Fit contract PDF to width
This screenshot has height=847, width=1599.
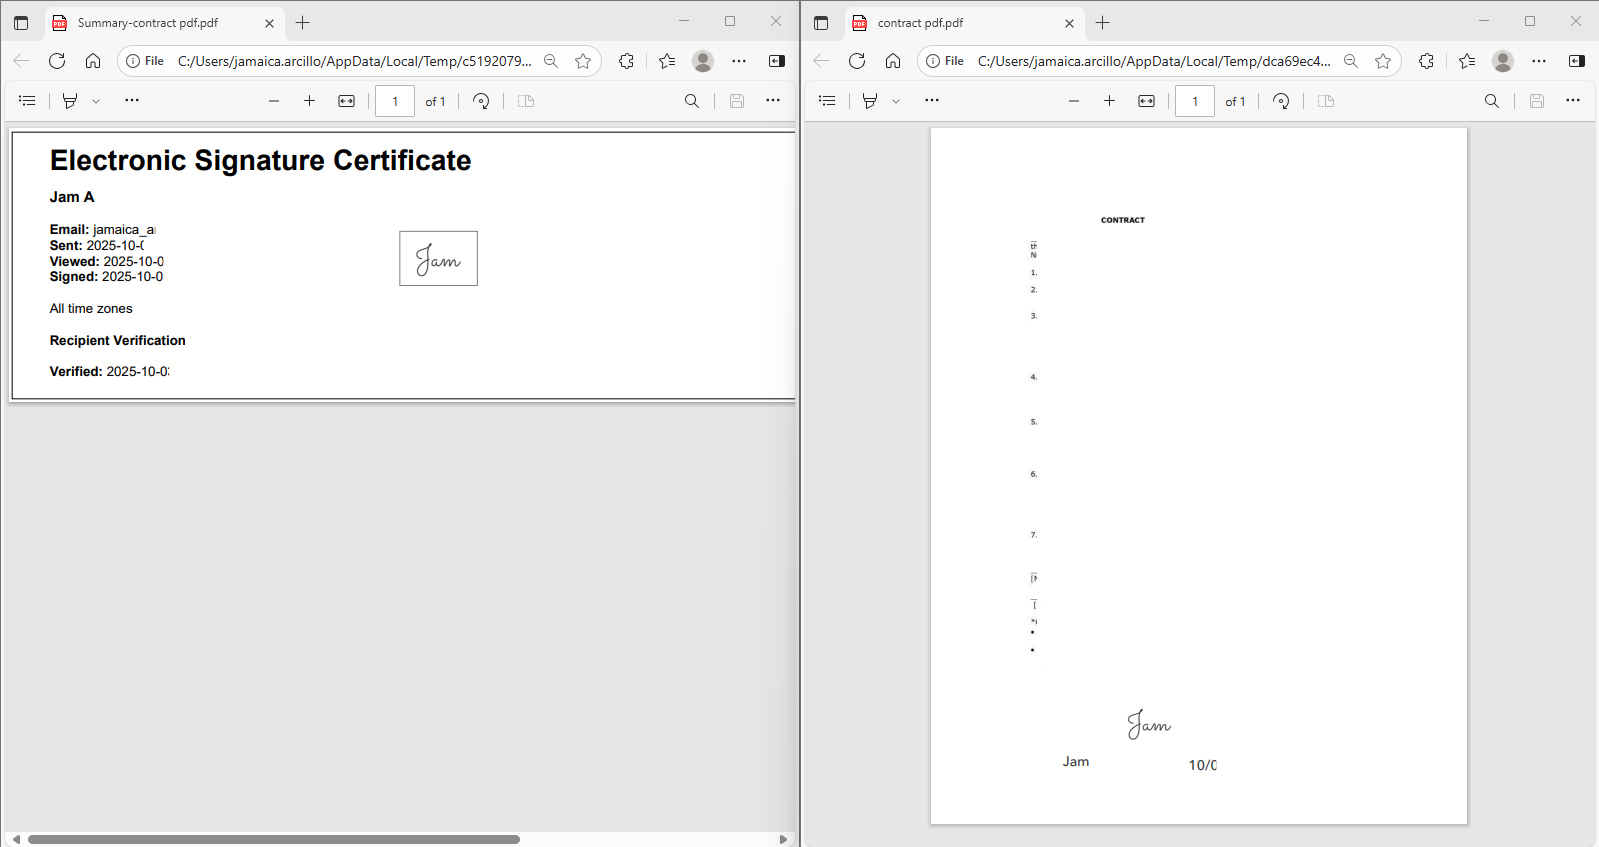click(1147, 101)
